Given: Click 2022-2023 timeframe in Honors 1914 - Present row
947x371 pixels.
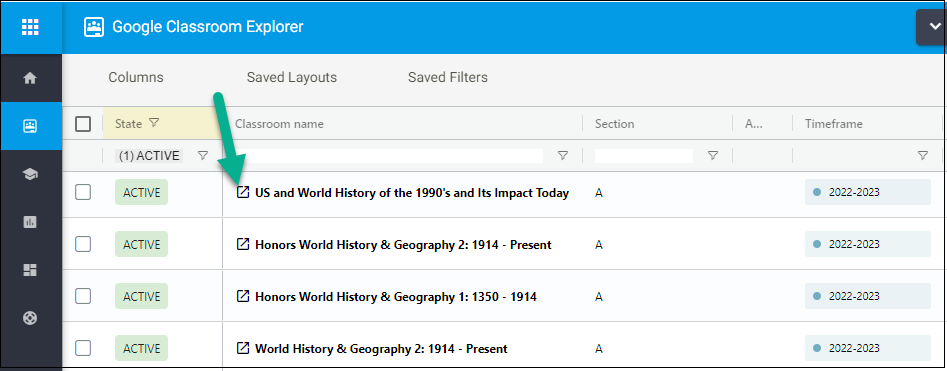Looking at the screenshot, I should pos(868,245).
